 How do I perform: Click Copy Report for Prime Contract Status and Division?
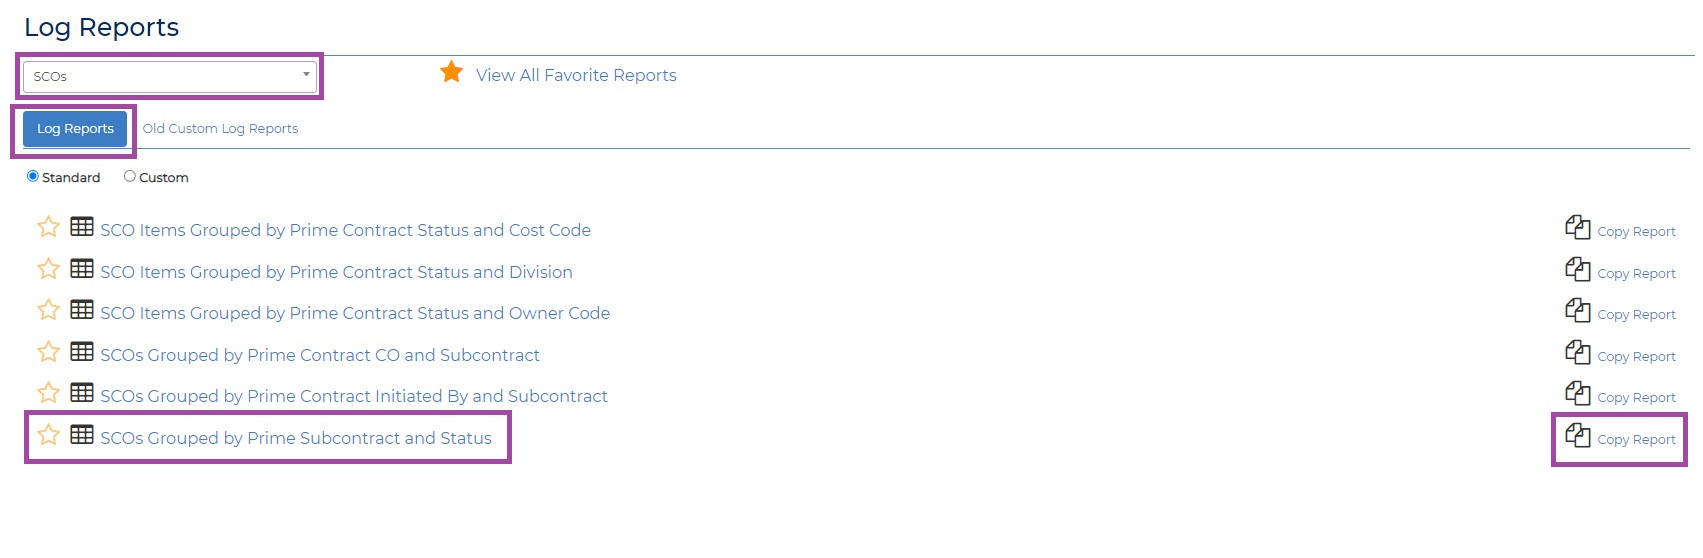pos(1636,273)
